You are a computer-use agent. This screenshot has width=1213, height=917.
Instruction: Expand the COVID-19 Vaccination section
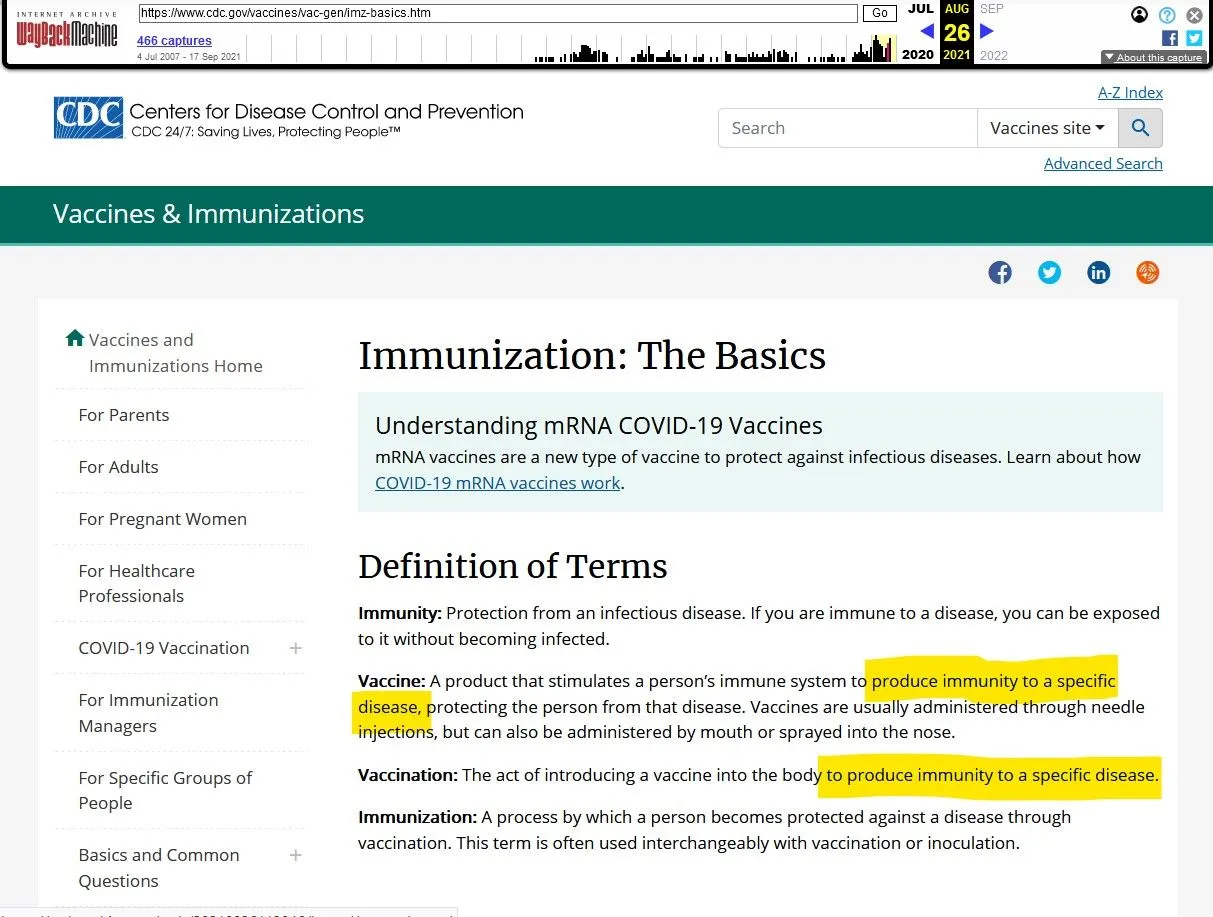pyautogui.click(x=295, y=648)
